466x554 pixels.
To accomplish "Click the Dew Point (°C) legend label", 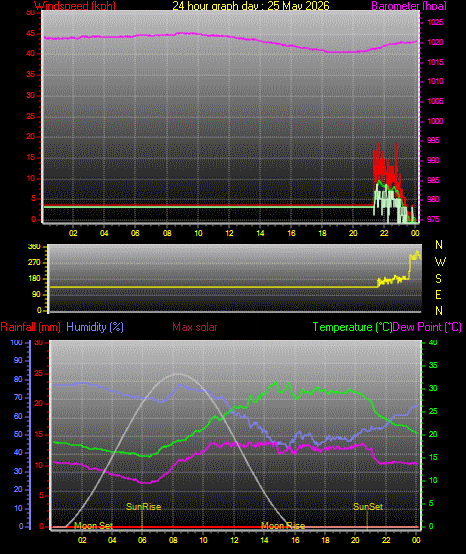I will [x=427, y=327].
